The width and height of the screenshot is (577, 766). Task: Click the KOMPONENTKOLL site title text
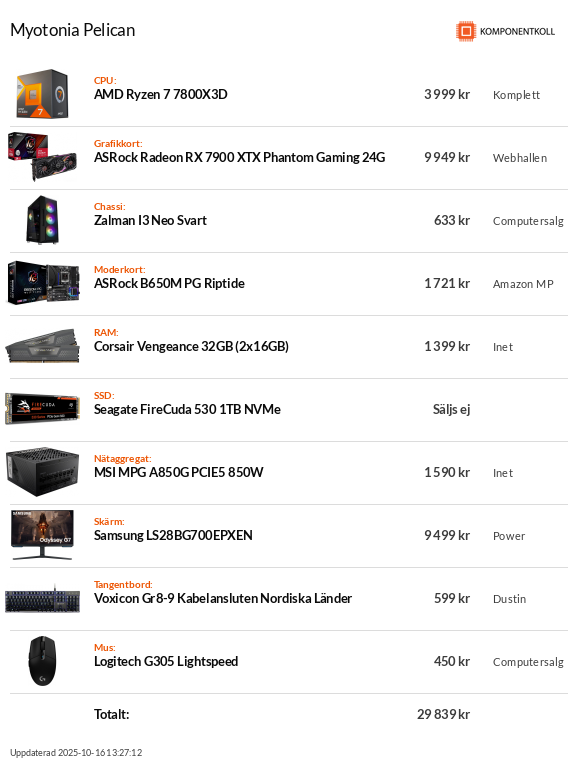517,32
